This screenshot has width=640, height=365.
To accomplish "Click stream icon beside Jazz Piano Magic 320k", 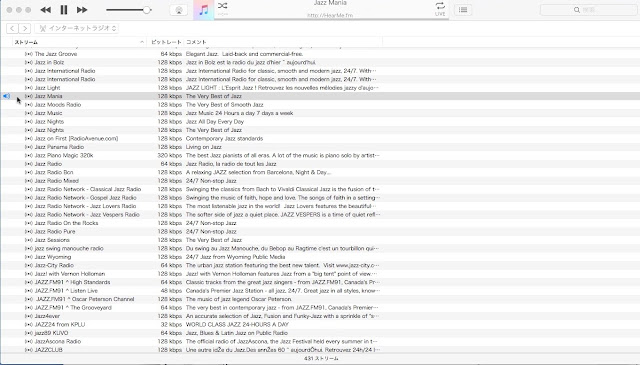I will (29, 156).
